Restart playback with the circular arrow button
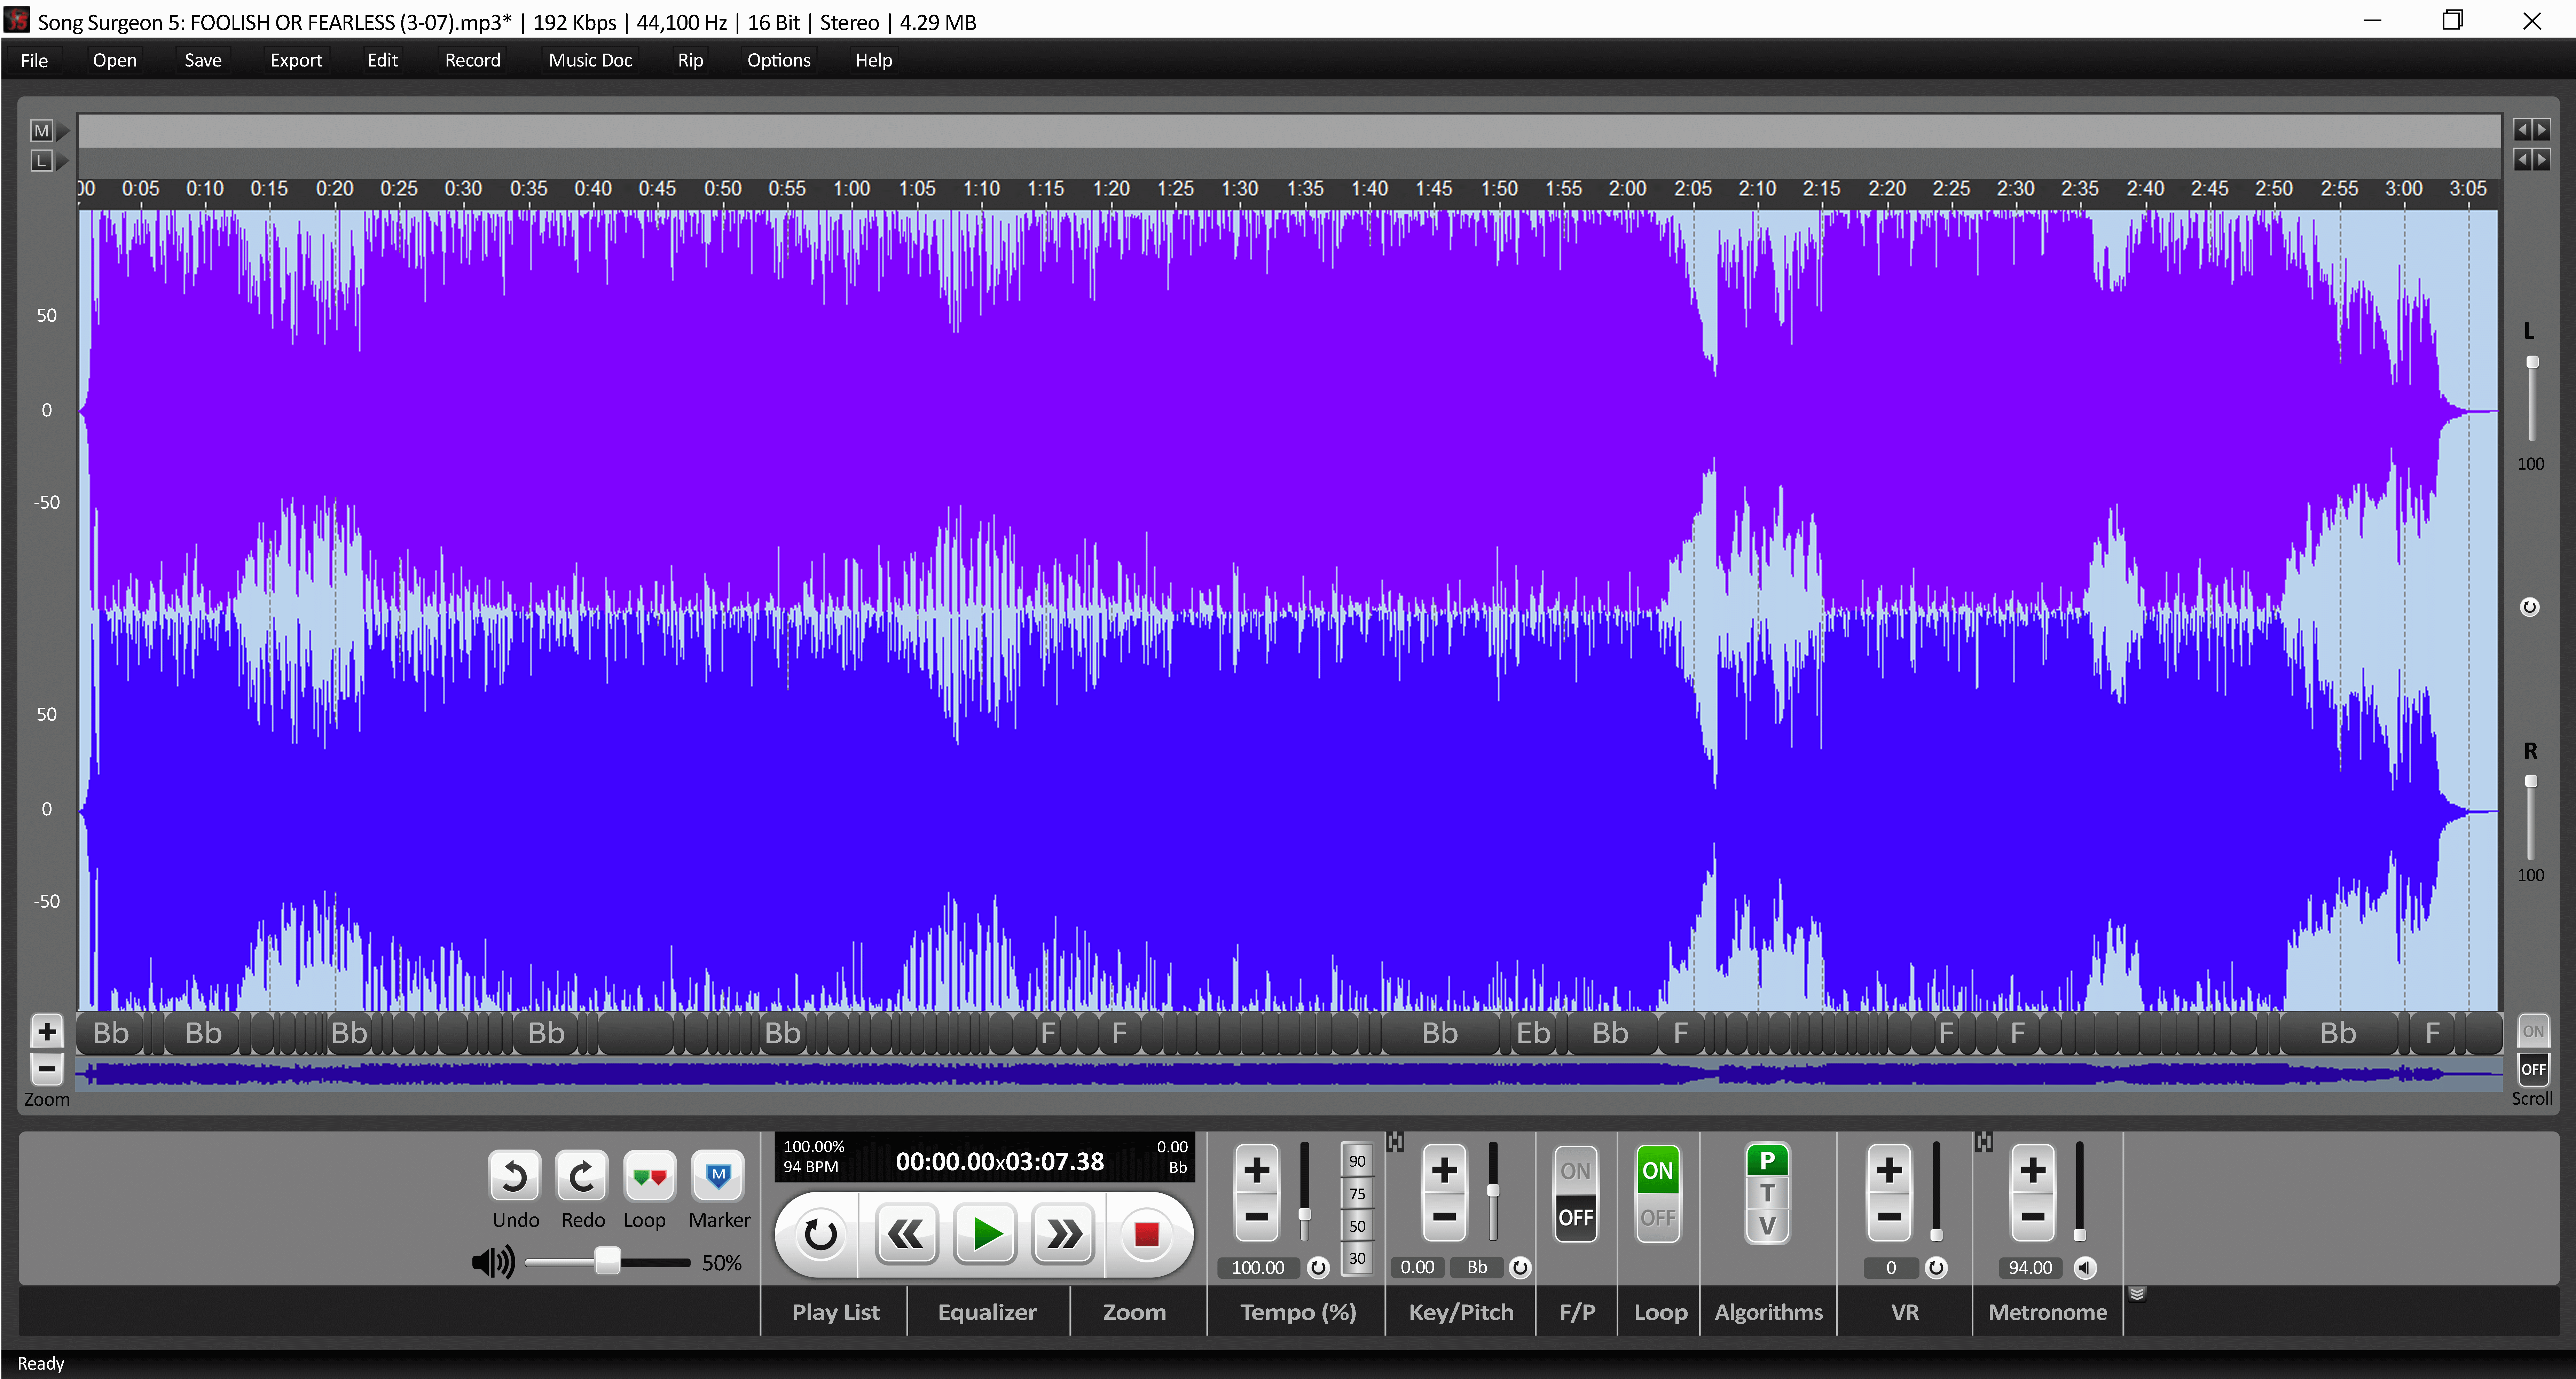 (x=820, y=1235)
